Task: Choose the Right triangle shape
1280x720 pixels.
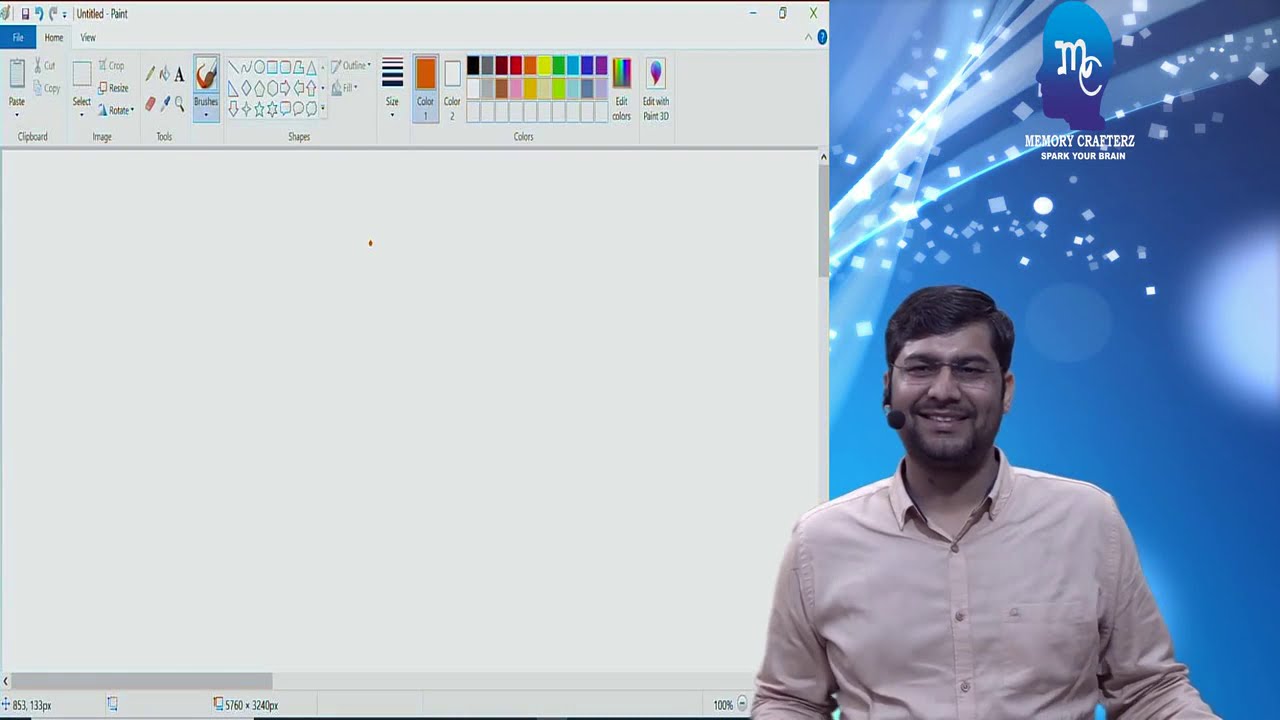Action: pyautogui.click(x=233, y=88)
